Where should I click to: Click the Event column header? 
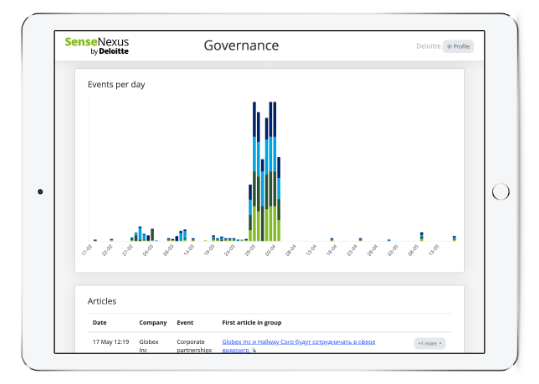[x=185, y=322]
